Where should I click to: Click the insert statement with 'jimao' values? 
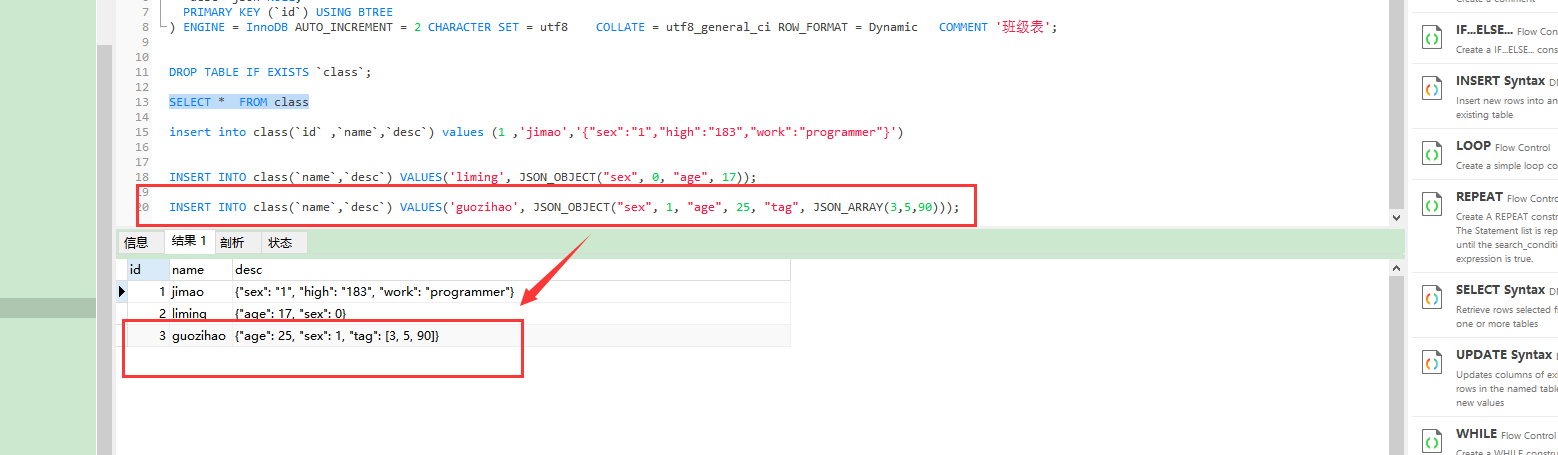pyautogui.click(x=536, y=132)
